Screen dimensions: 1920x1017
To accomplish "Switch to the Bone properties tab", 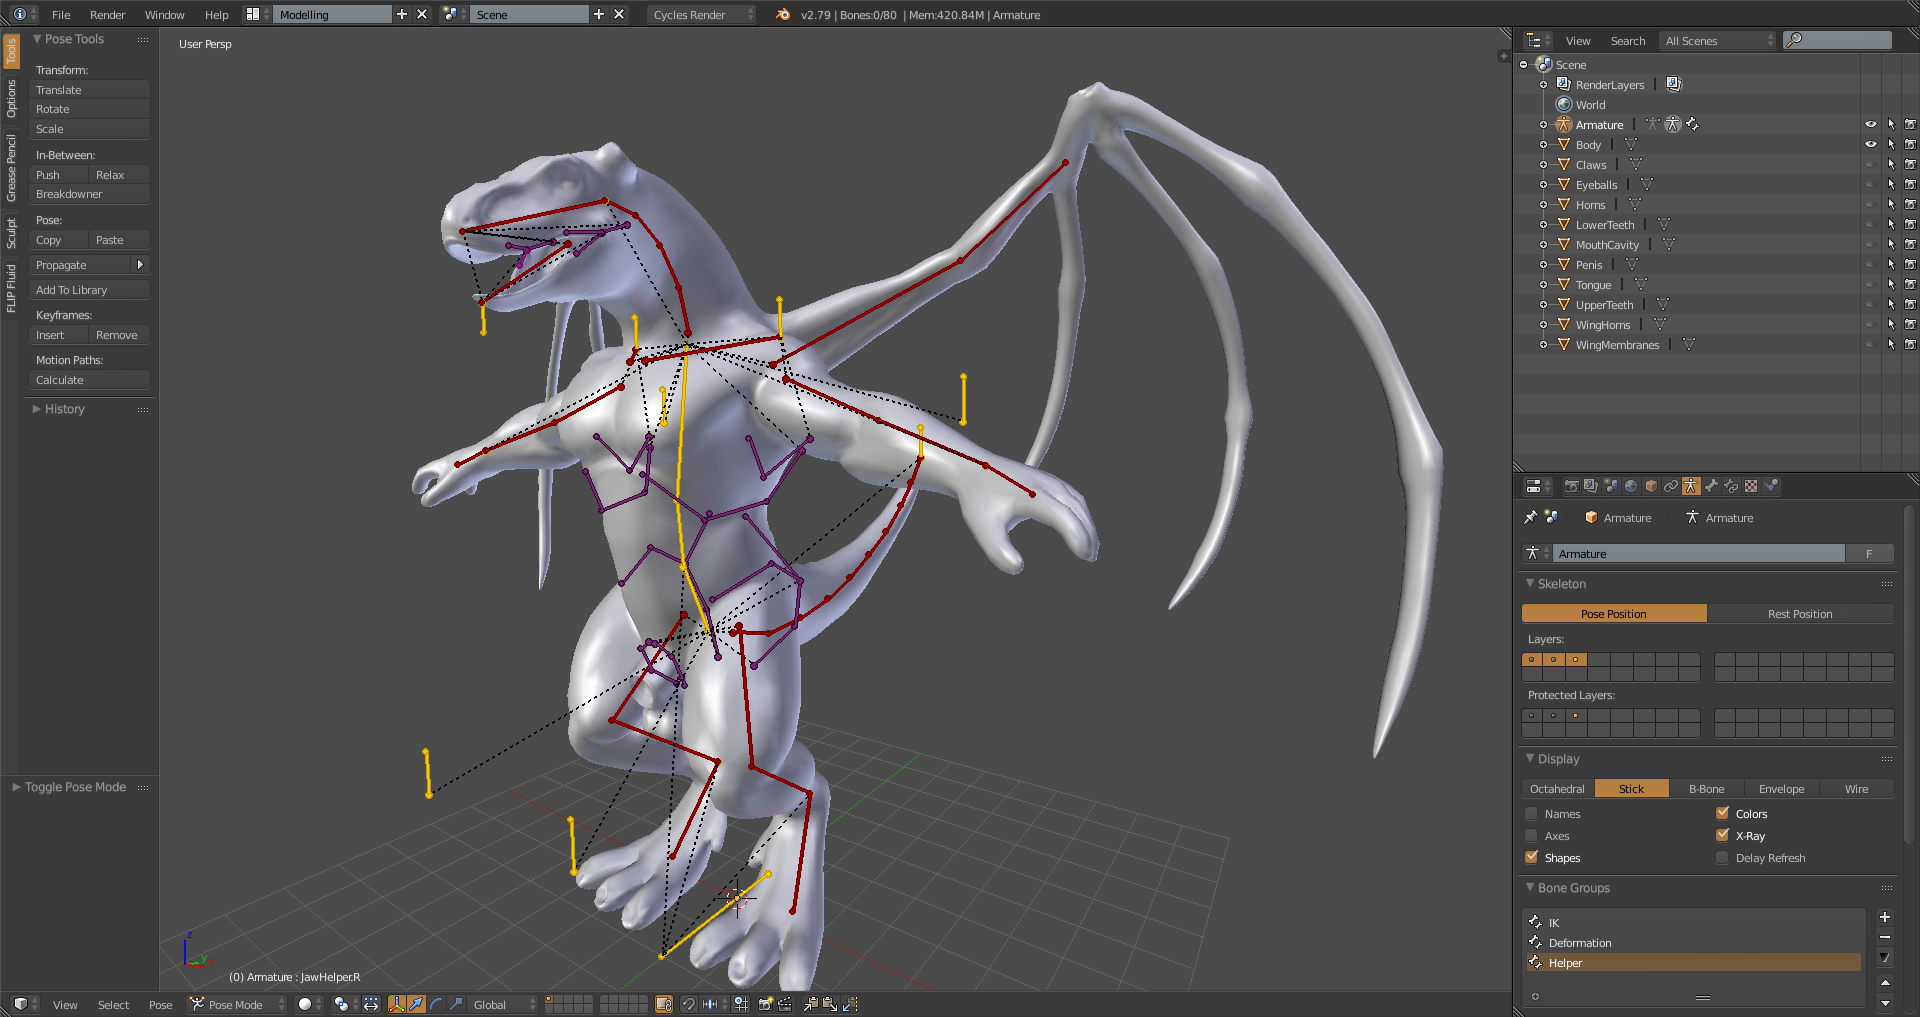I will [x=1711, y=486].
